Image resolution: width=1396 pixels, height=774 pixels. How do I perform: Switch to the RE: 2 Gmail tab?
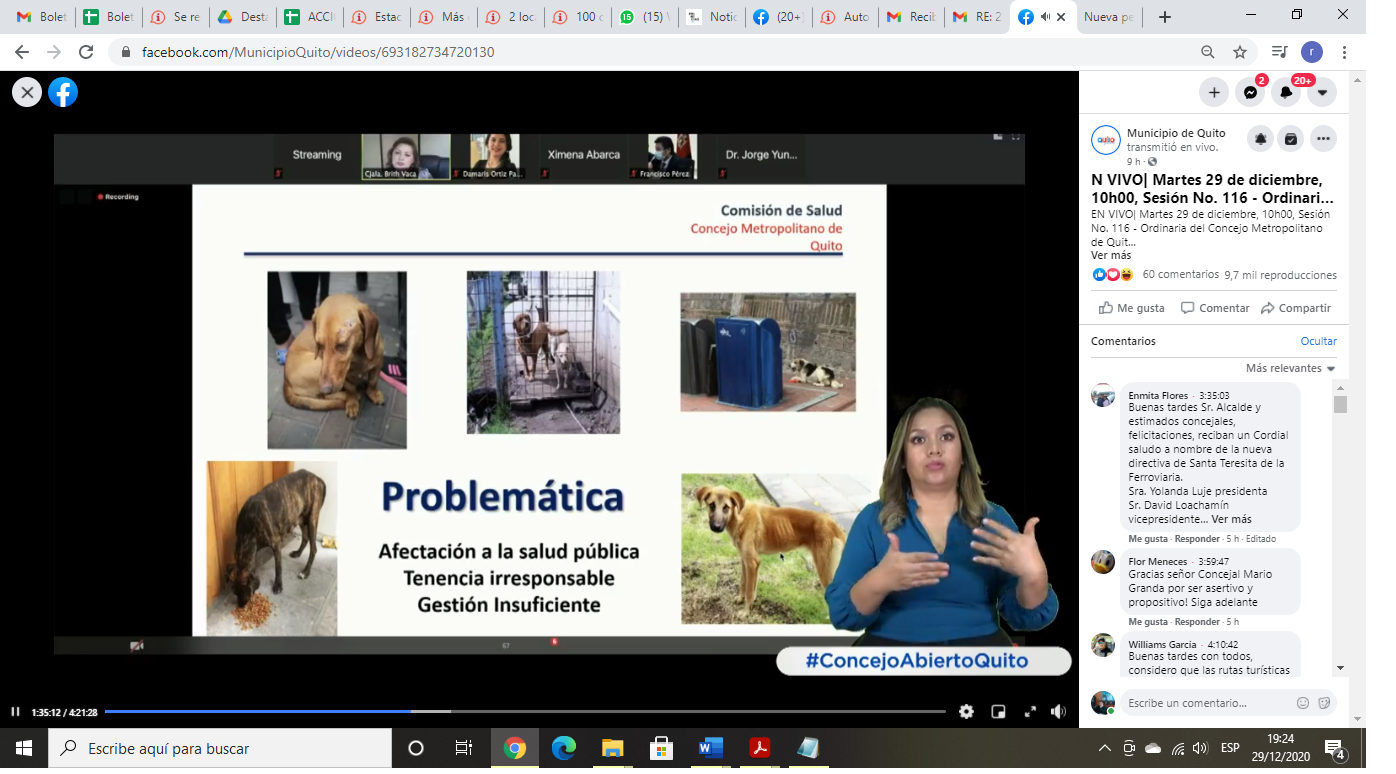[976, 17]
